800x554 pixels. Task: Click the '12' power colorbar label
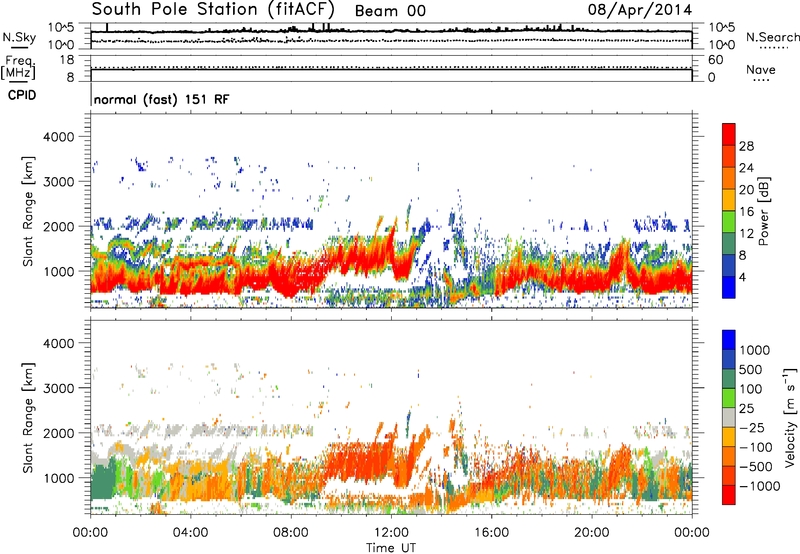746,234
